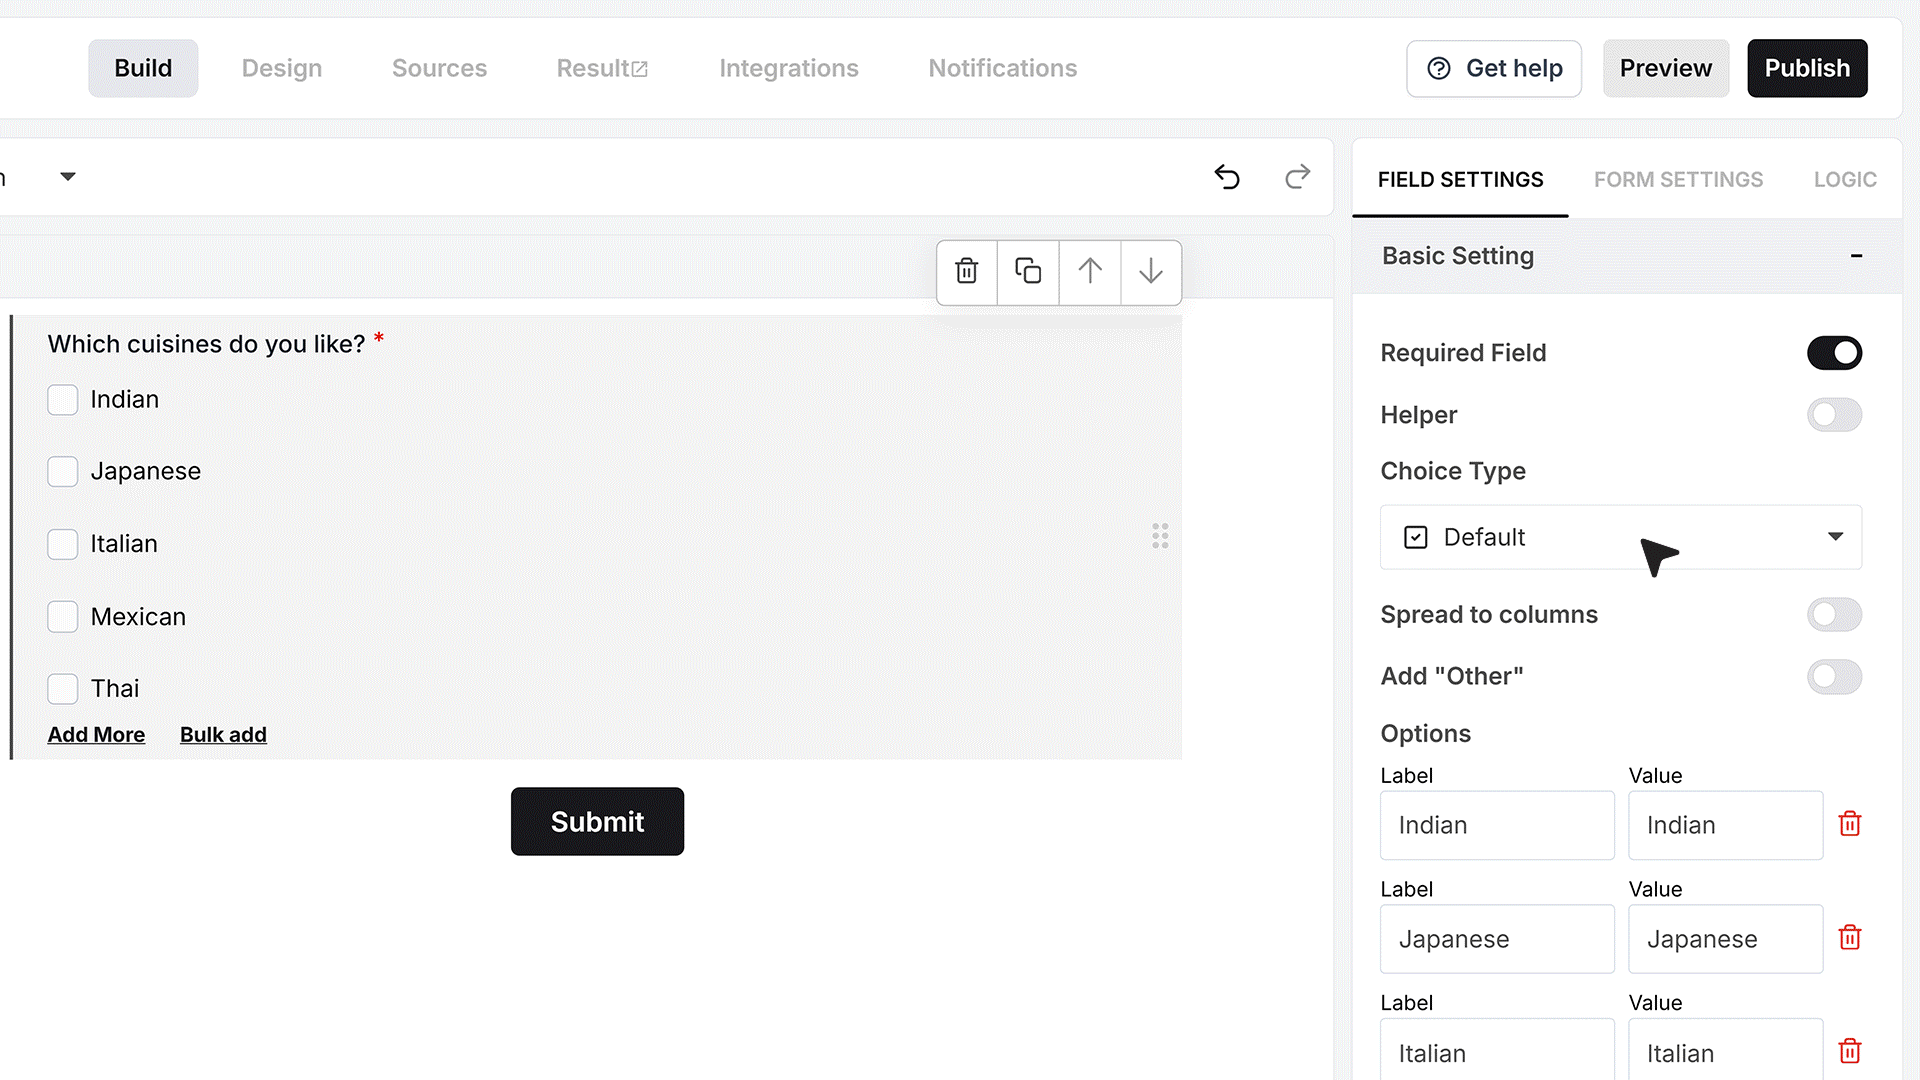1920x1080 pixels.
Task: Click the Publish button
Action: (x=1807, y=68)
